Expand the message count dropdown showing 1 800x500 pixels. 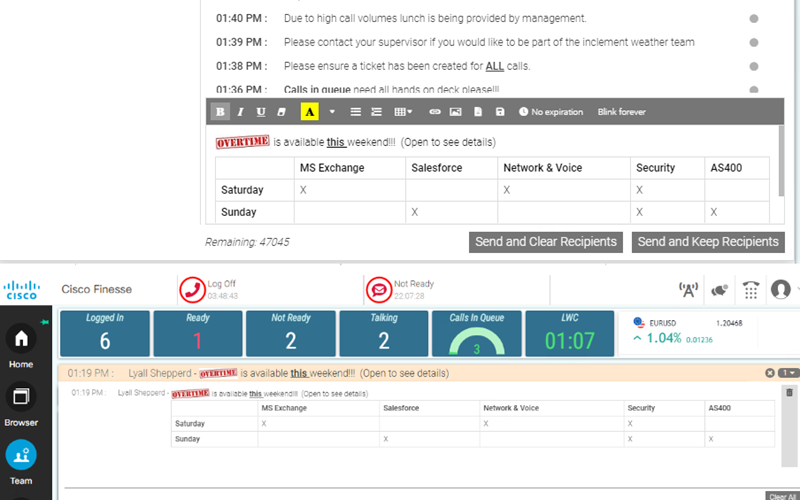(789, 373)
